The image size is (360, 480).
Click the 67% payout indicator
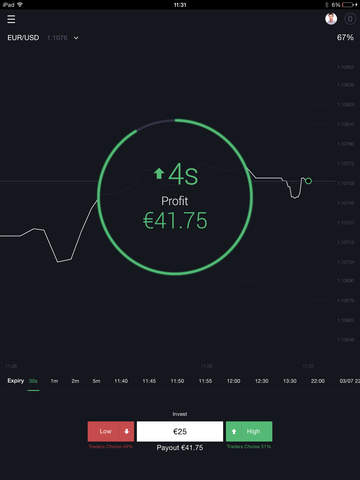point(345,37)
